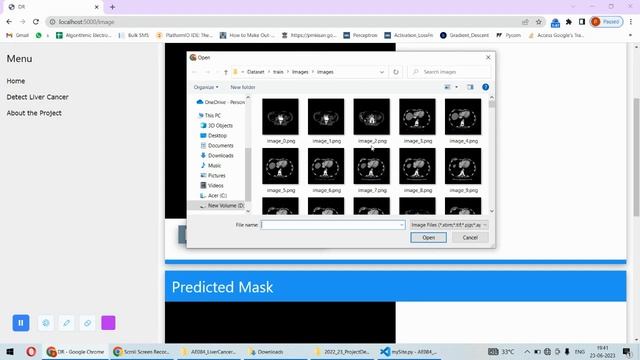Open Chrome's three-dot menu
Image resolution: width=640 pixels, height=360 pixels.
point(631,22)
